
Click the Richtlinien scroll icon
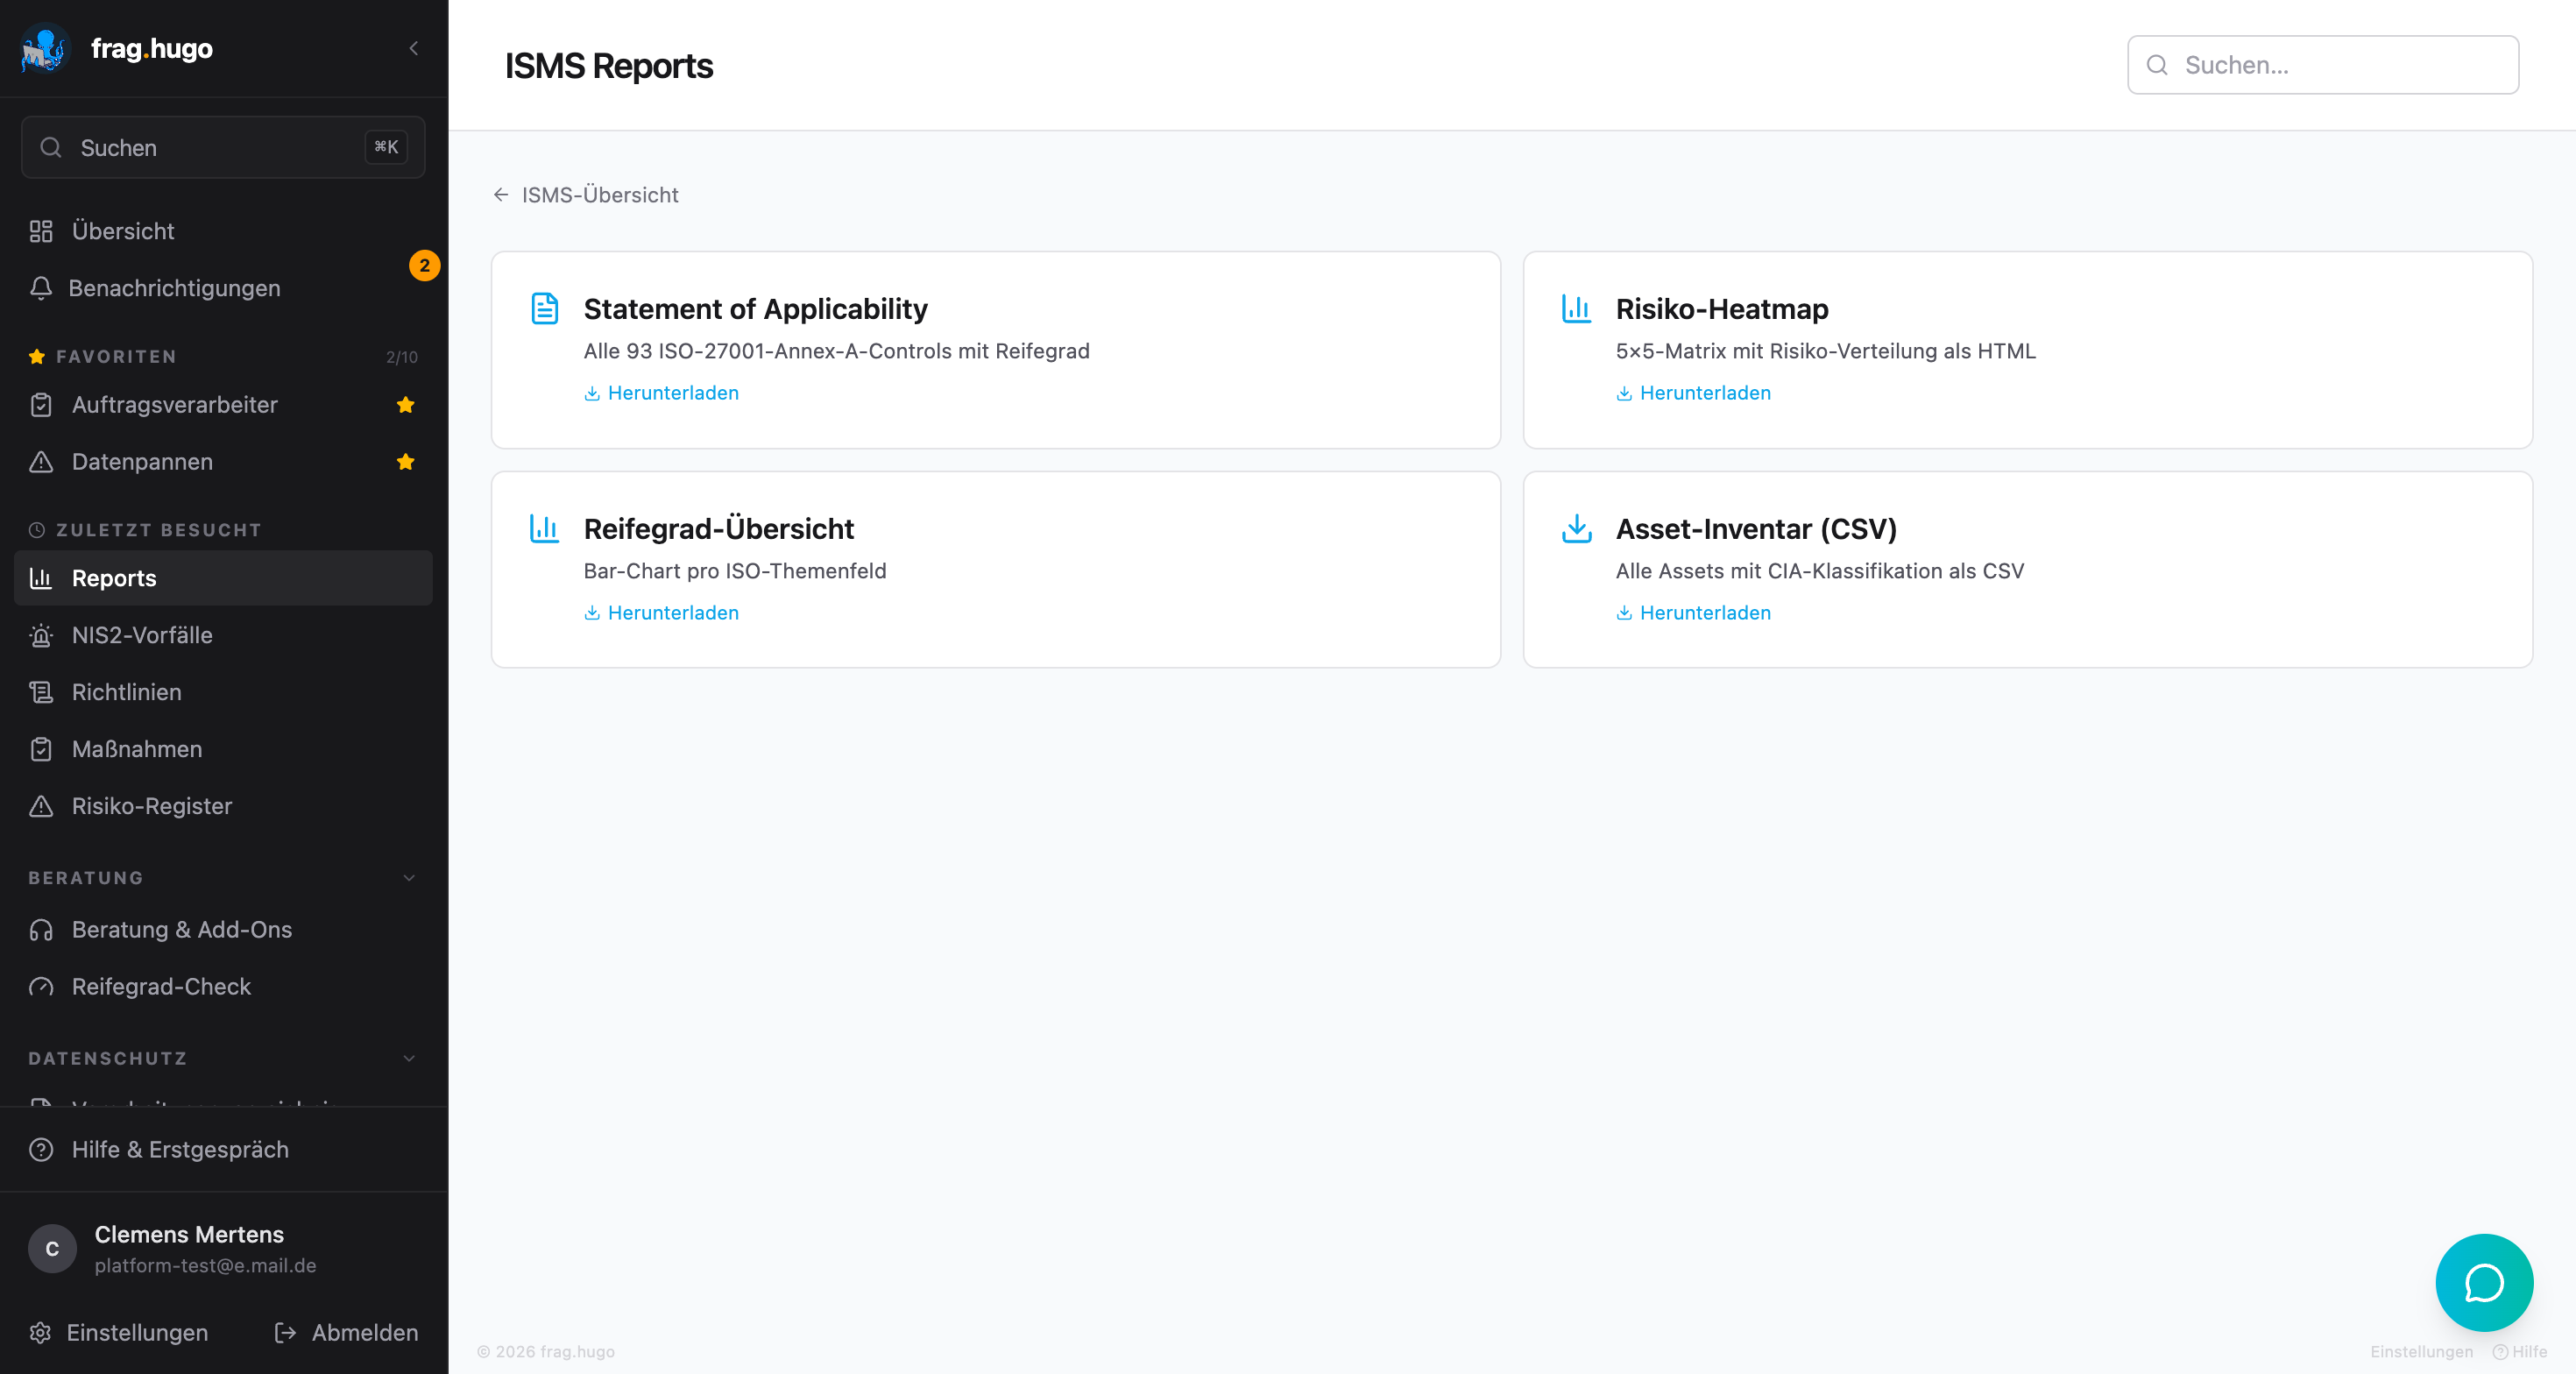click(x=41, y=692)
